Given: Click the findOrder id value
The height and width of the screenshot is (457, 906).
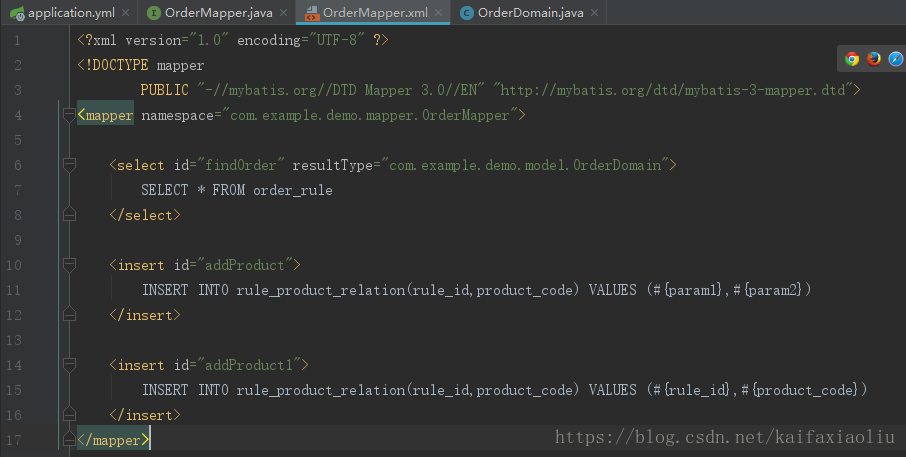Looking at the screenshot, I should click(x=241, y=165).
